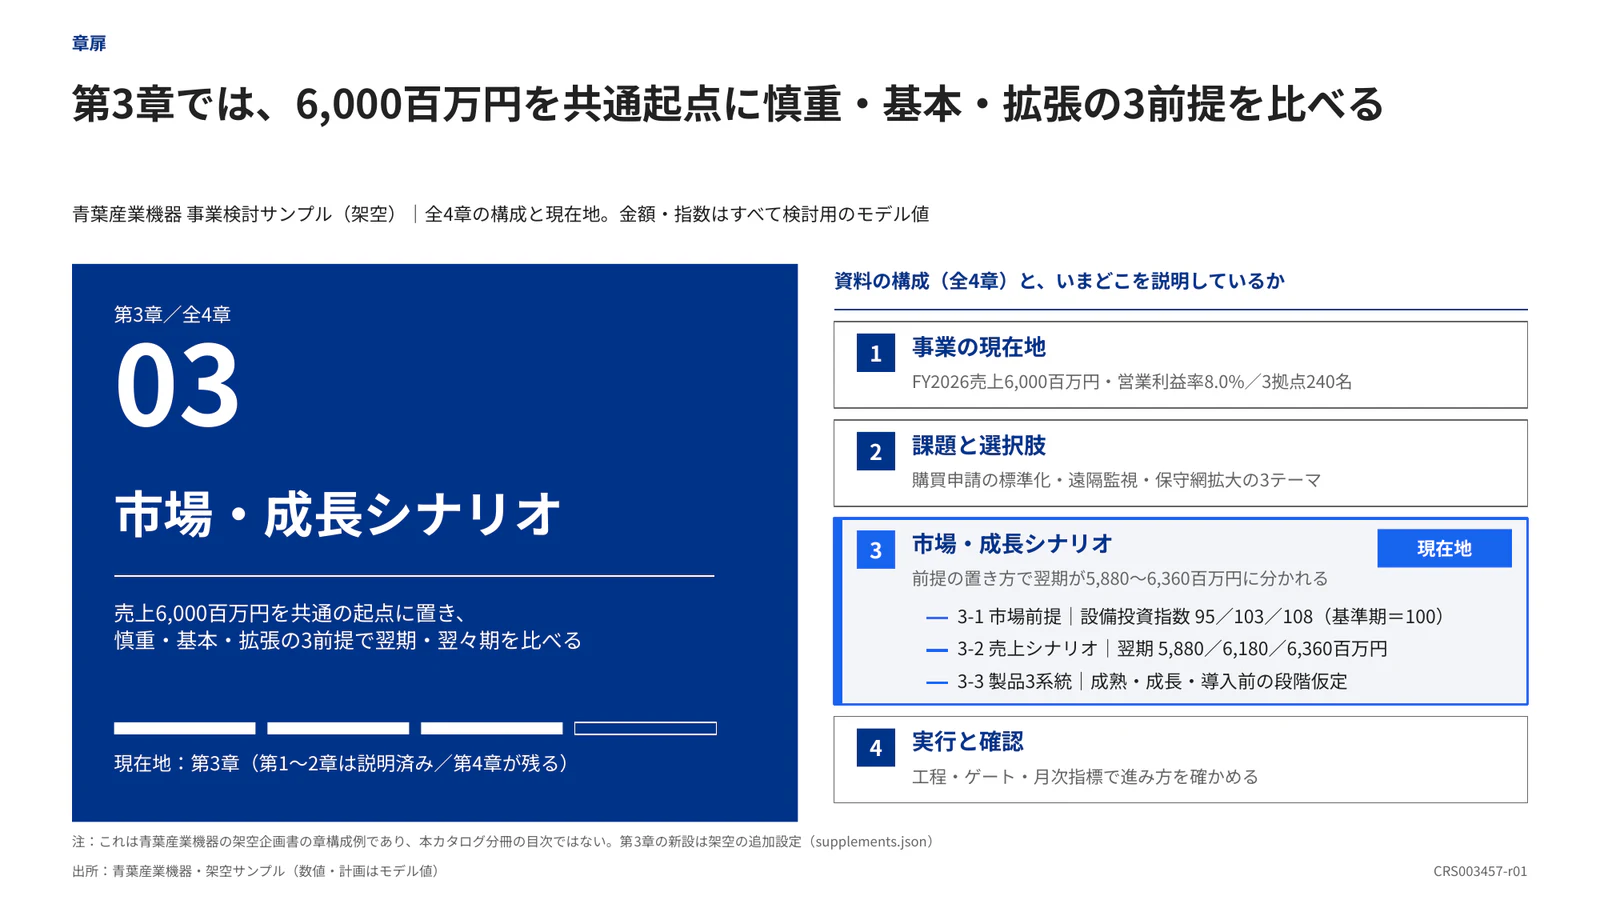Image resolution: width=1600 pixels, height=900 pixels.
Task: Click the empty fourth progress segment
Action: 645,728
